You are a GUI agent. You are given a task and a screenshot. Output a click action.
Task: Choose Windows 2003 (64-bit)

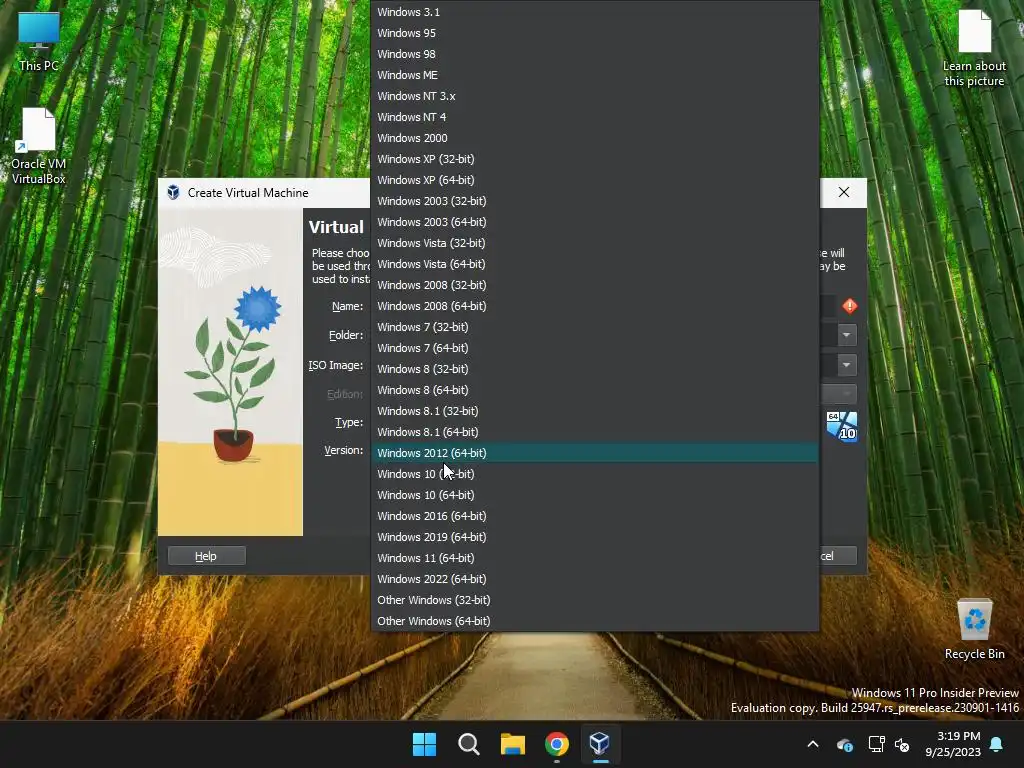pyautogui.click(x=594, y=221)
